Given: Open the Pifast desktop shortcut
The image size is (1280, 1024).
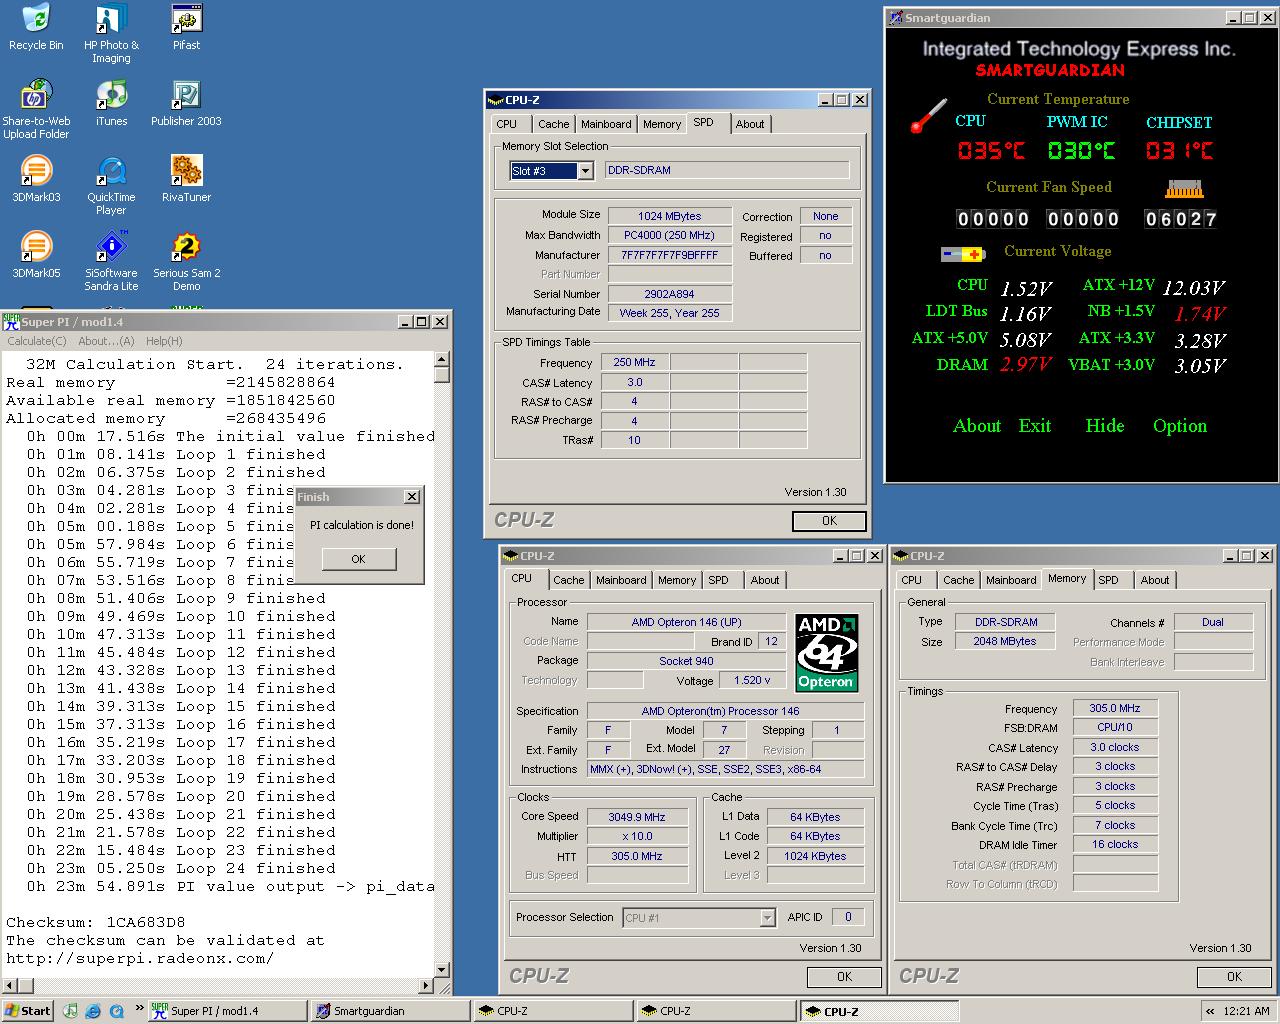Looking at the screenshot, I should click(x=186, y=27).
